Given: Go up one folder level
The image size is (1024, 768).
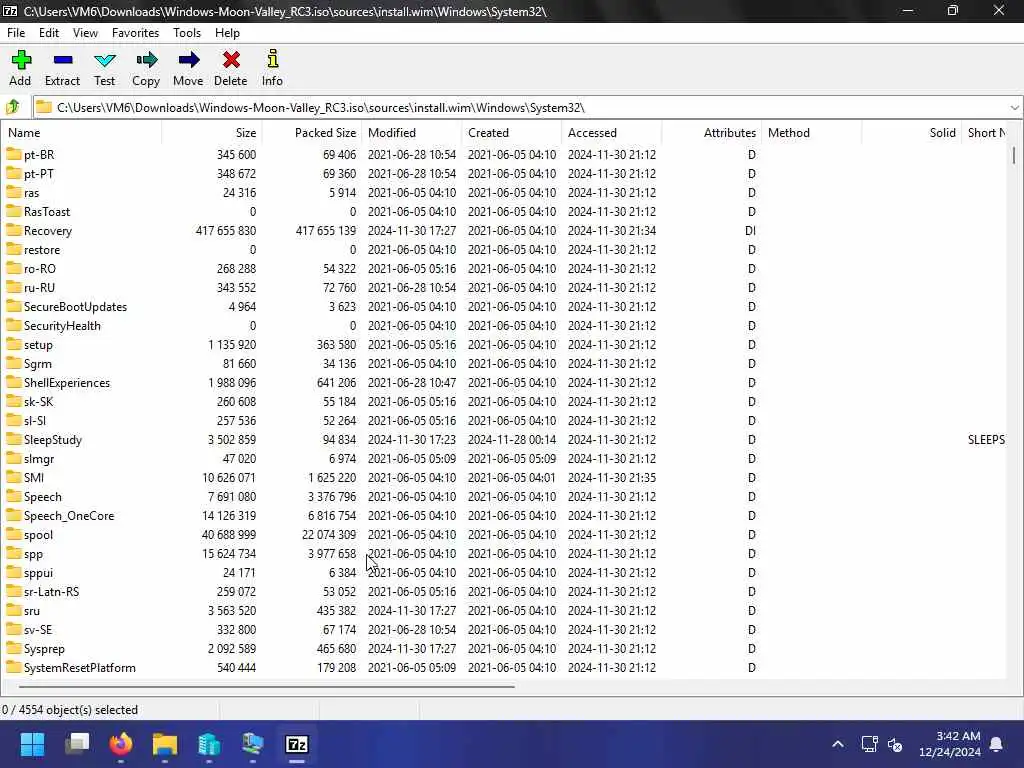Looking at the screenshot, I should coord(13,107).
